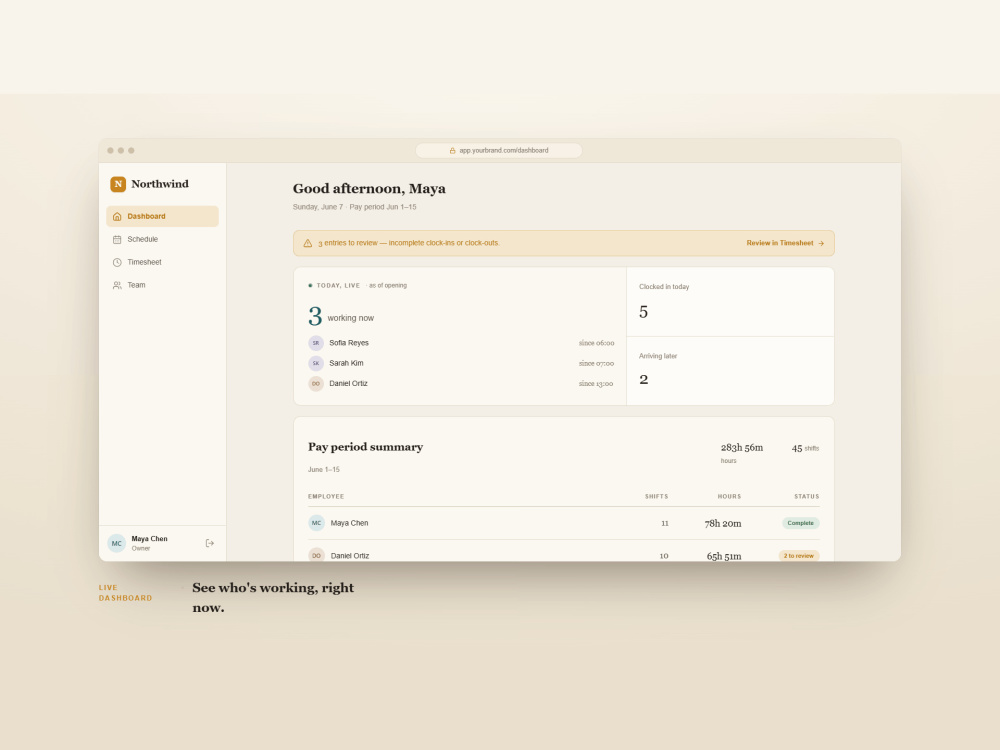
Task: Click the MC avatar in the sidebar footer
Action: (x=117, y=543)
